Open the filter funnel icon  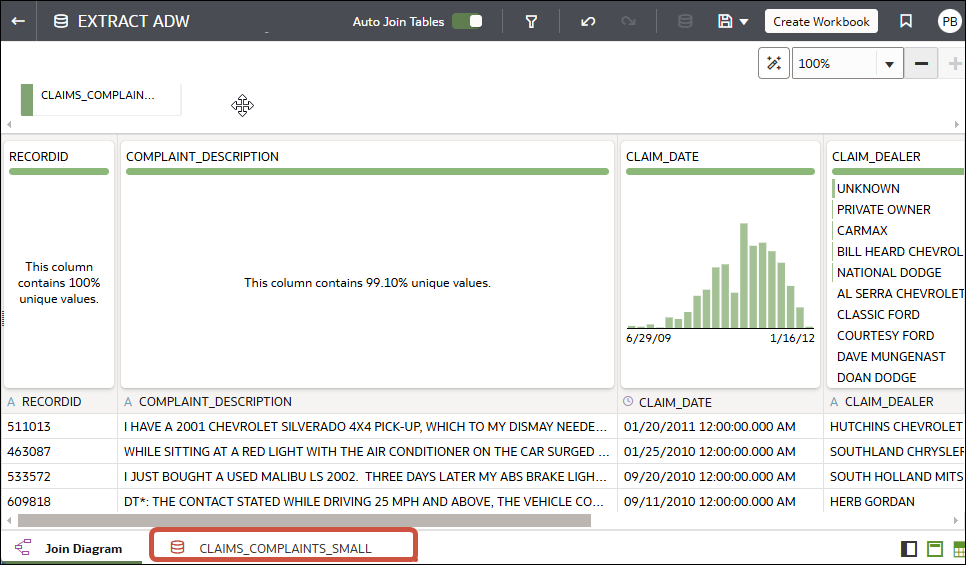[531, 22]
